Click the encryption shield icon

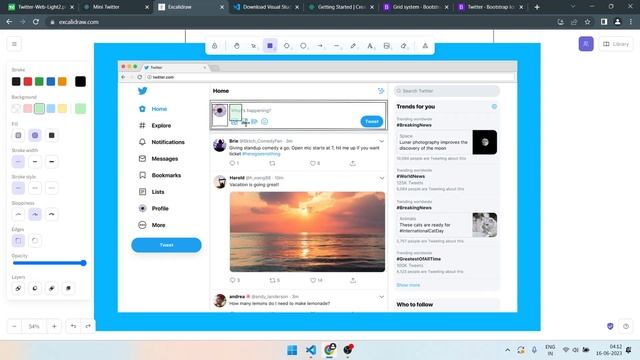click(610, 326)
